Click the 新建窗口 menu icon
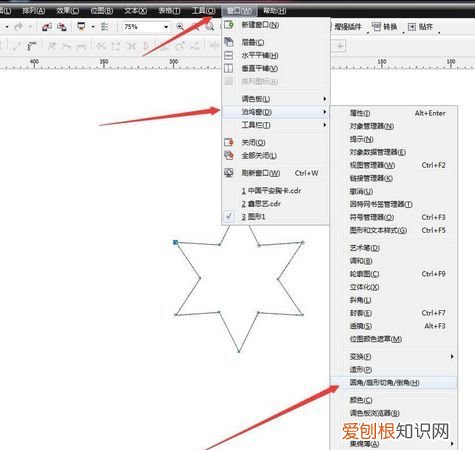This screenshot has width=475, height=450. point(229,25)
